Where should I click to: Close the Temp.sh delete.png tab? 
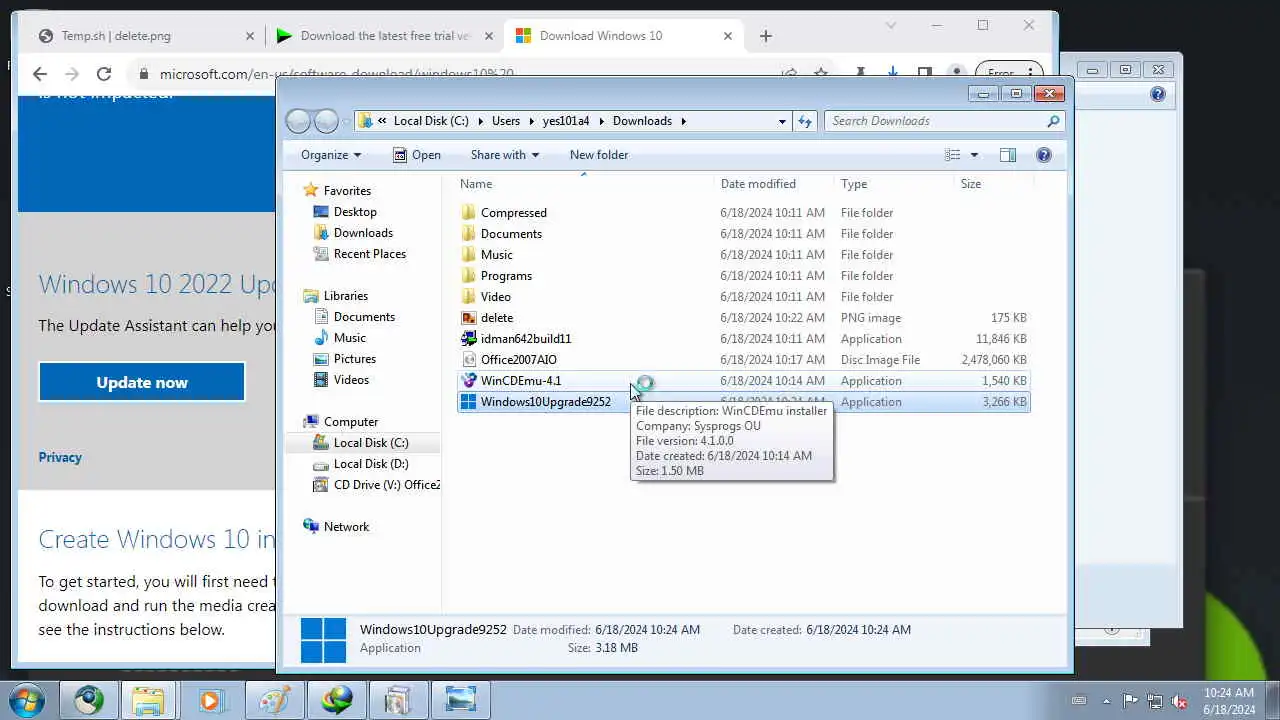tap(250, 36)
